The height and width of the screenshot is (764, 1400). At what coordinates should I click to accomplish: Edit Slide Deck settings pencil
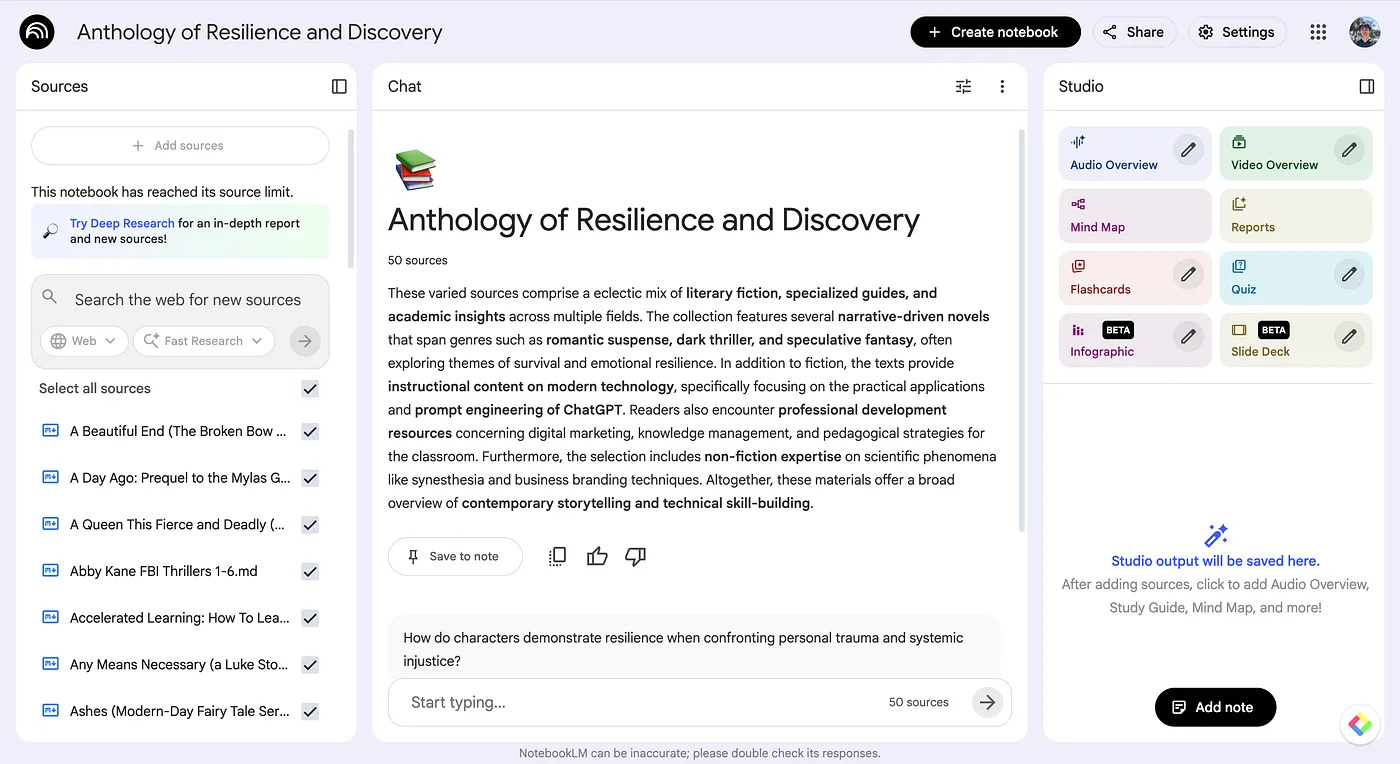click(1349, 337)
